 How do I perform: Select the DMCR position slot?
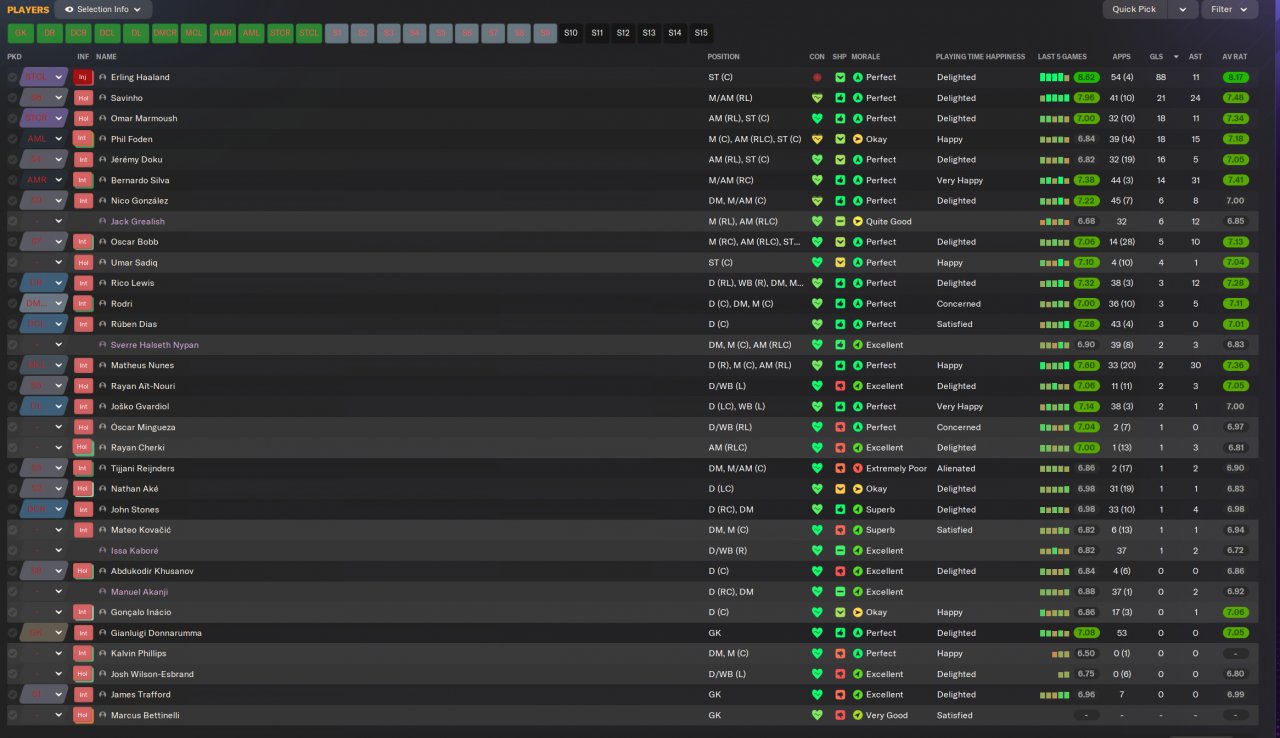point(165,33)
